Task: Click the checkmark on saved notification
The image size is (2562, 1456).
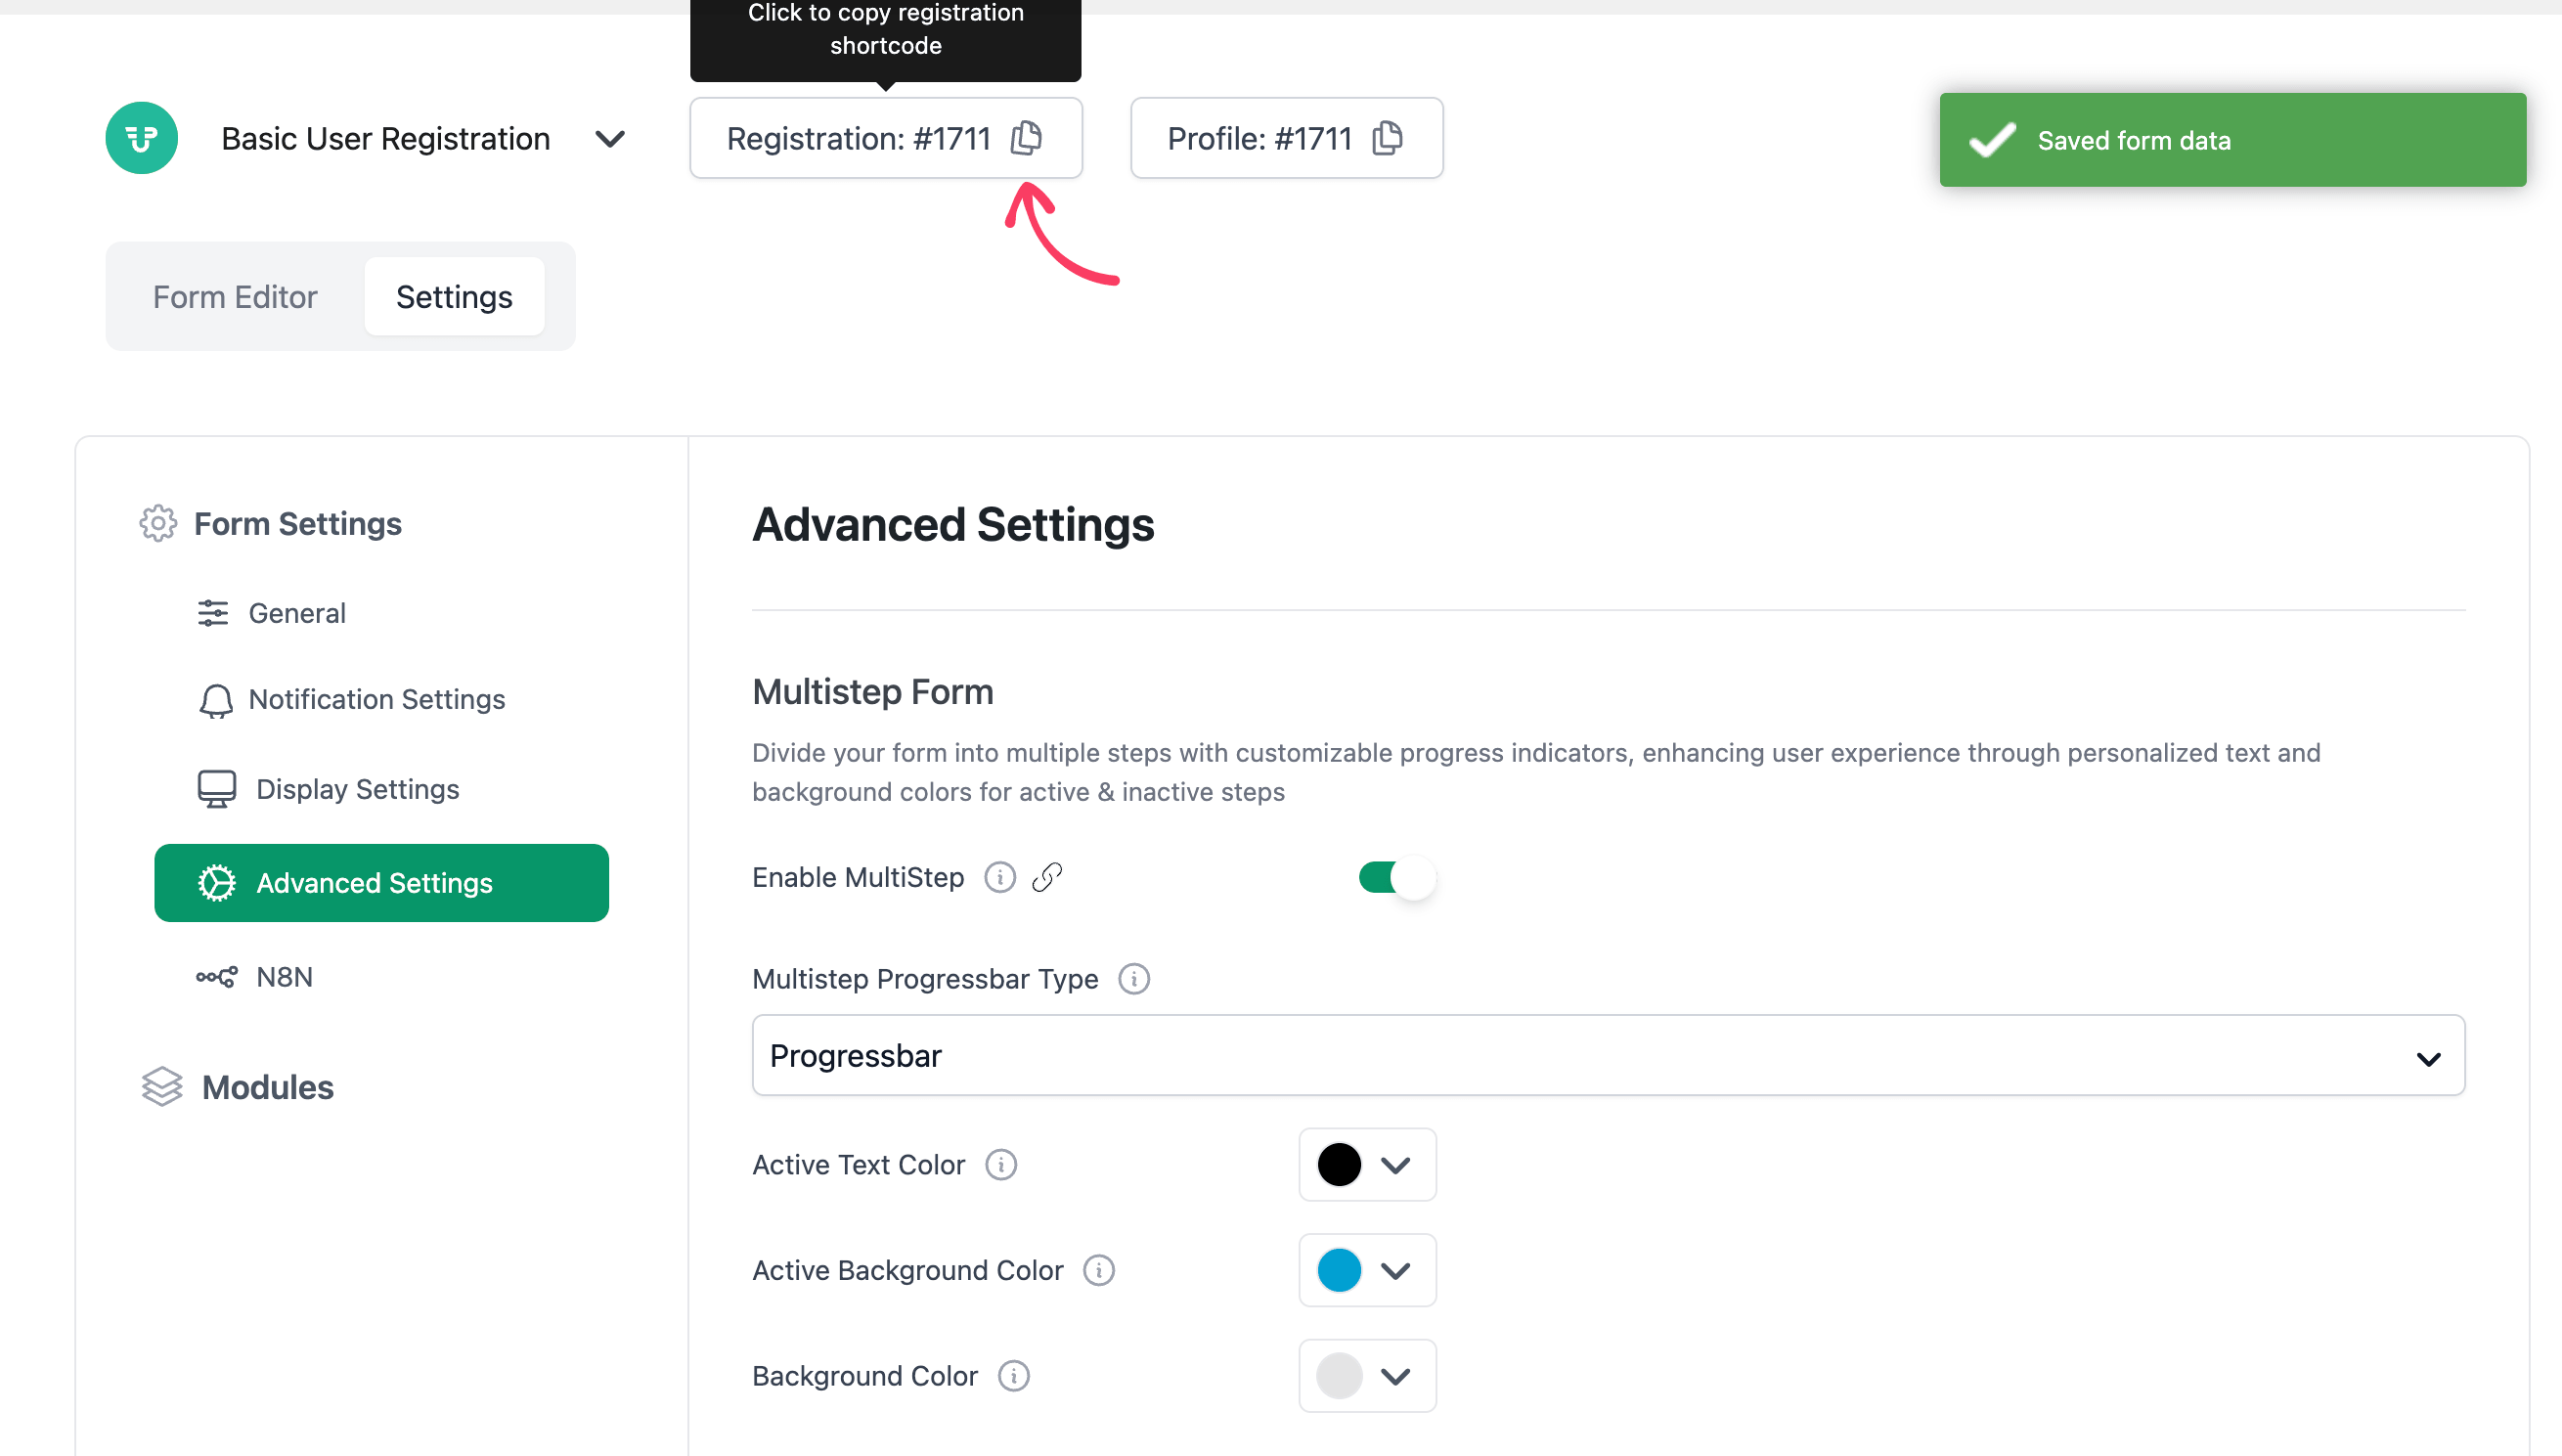Action: click(x=1991, y=140)
